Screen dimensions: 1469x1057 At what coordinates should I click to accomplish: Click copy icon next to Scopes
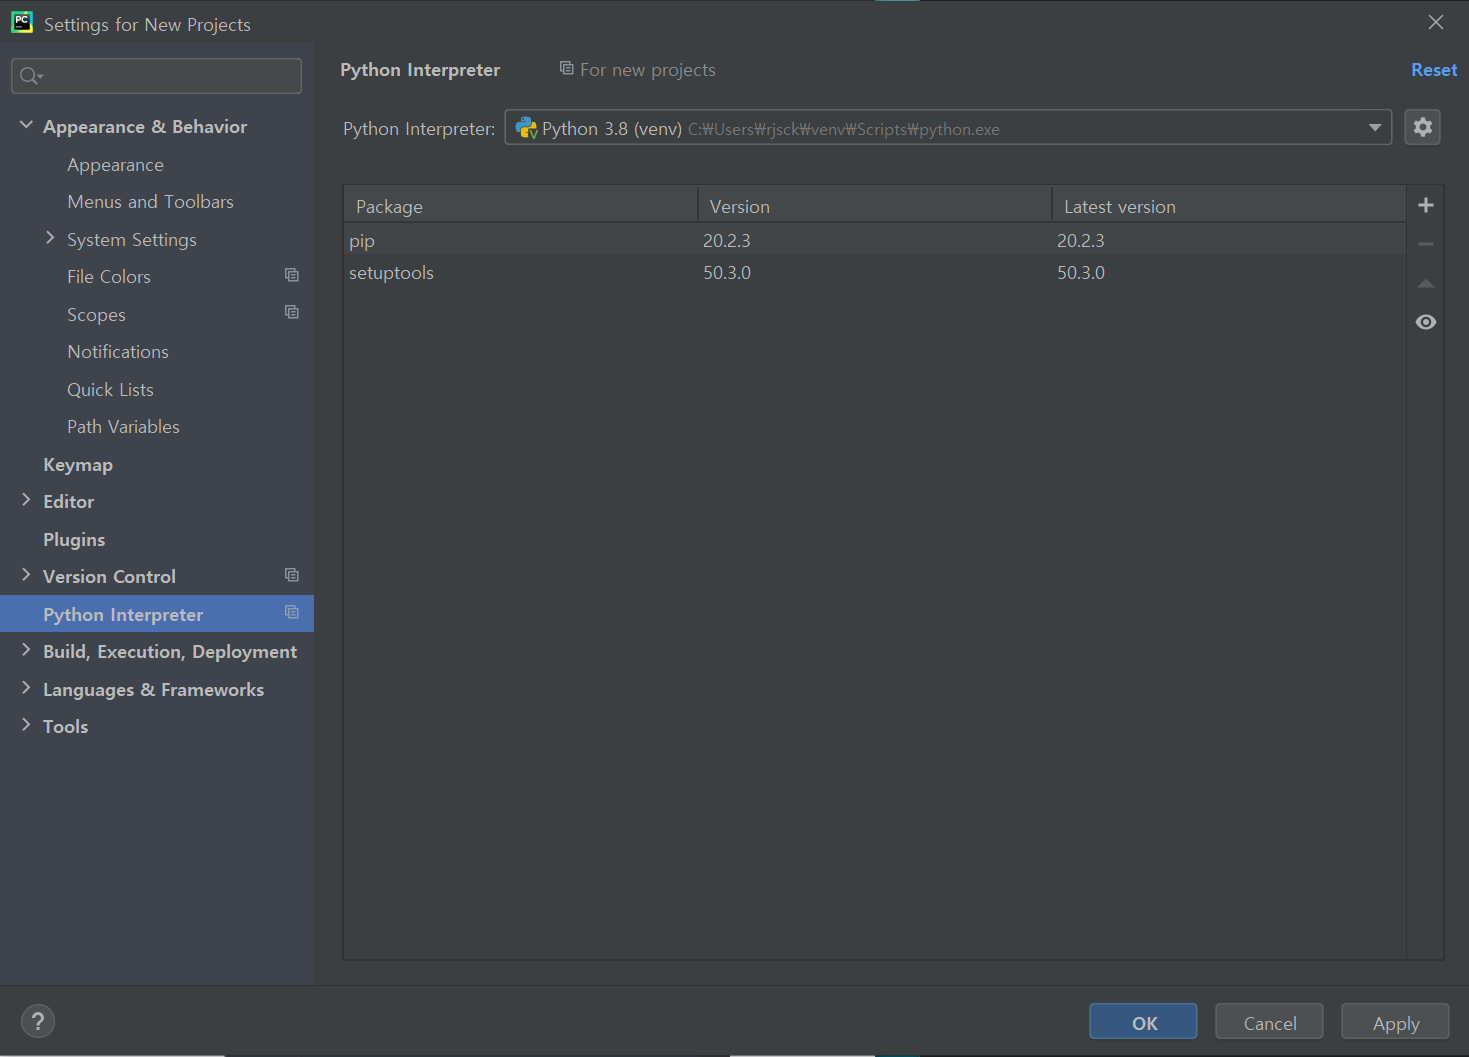click(x=292, y=312)
